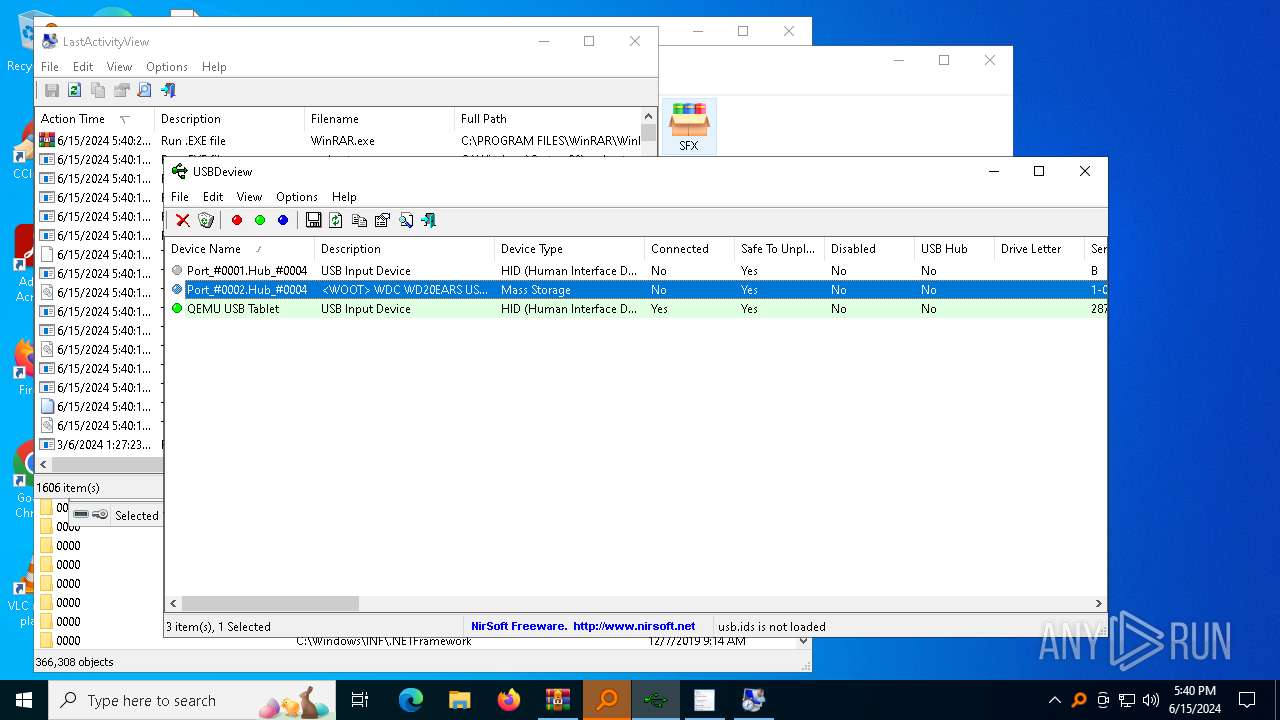Click the Windows Start button
The width and height of the screenshot is (1280, 720).
pos(24,700)
